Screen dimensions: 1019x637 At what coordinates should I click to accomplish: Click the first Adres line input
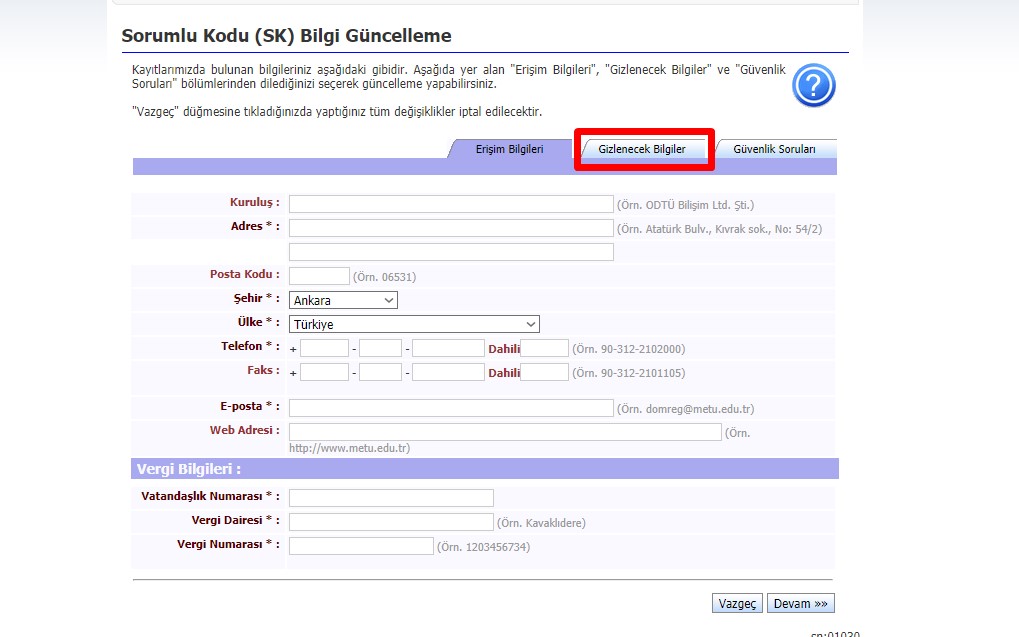pos(451,228)
